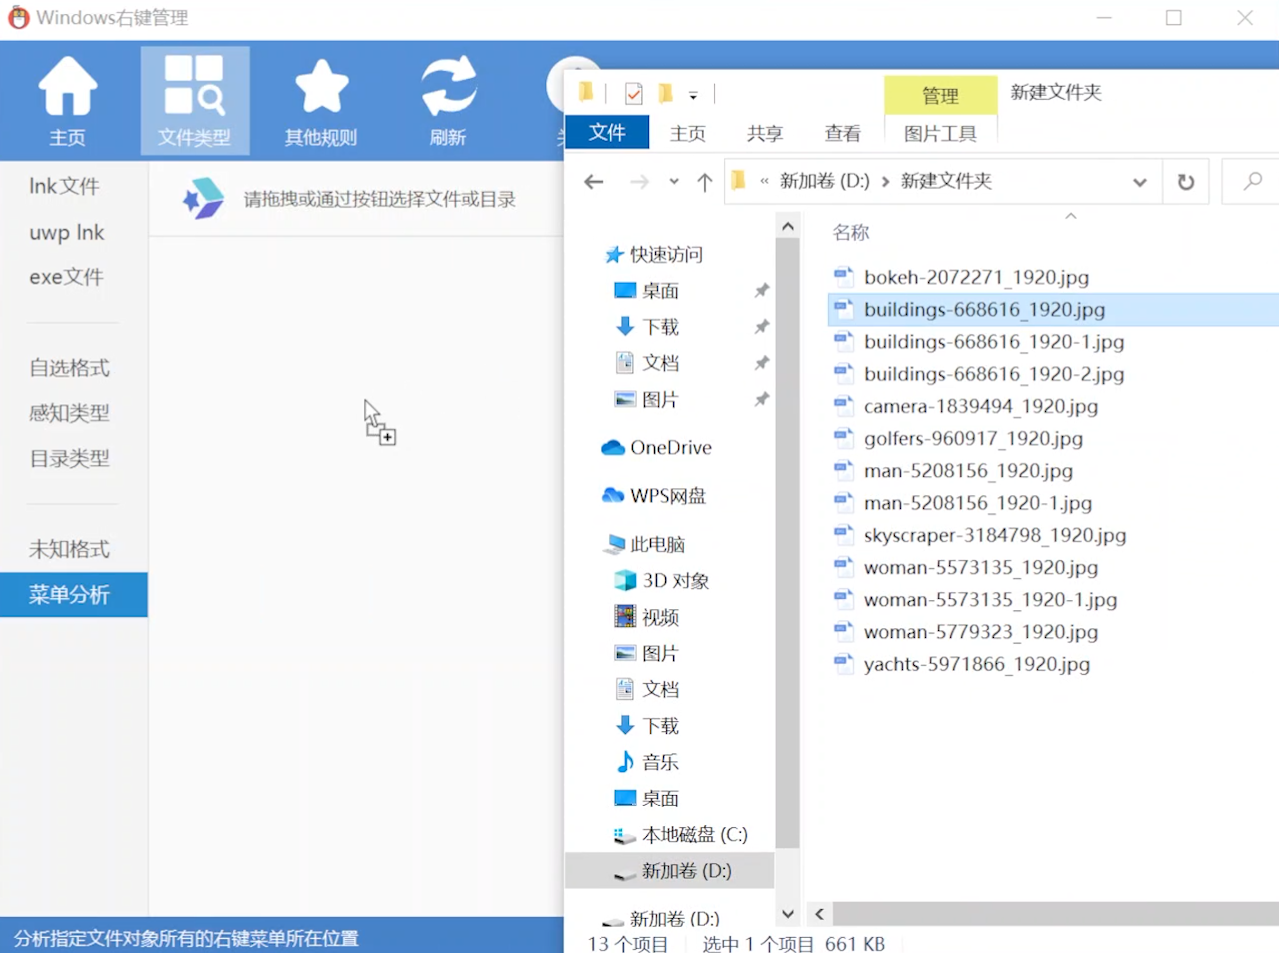Open the 查看 ribbon tab

point(842,133)
